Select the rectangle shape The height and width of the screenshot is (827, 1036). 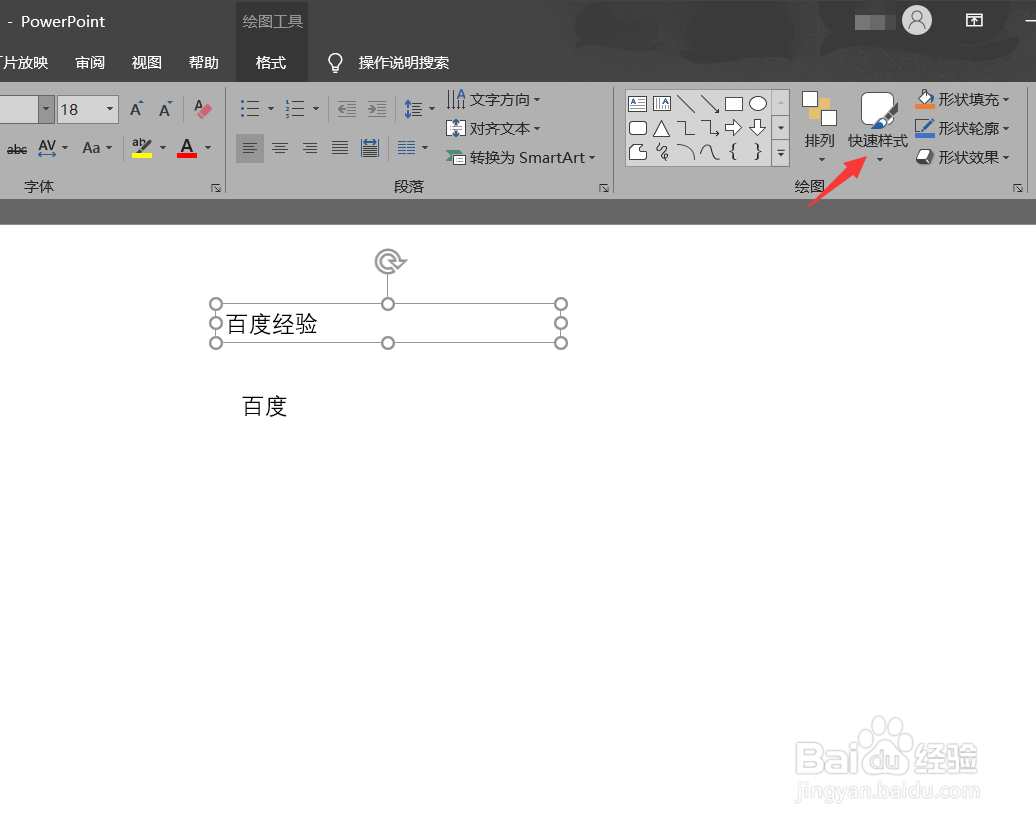(x=733, y=104)
